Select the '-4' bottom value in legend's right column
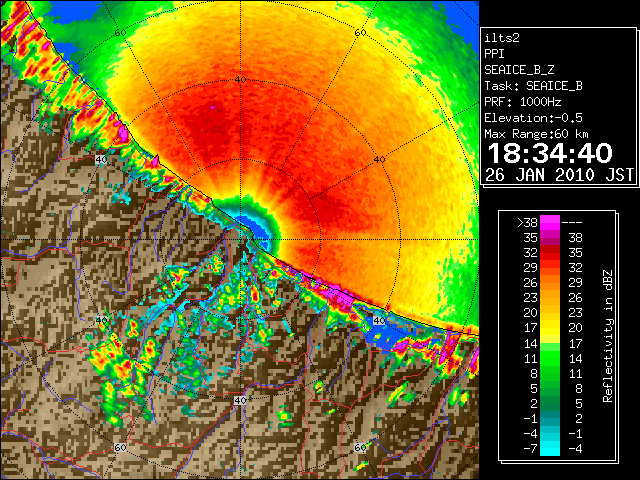The width and height of the screenshot is (640, 480). point(575,449)
